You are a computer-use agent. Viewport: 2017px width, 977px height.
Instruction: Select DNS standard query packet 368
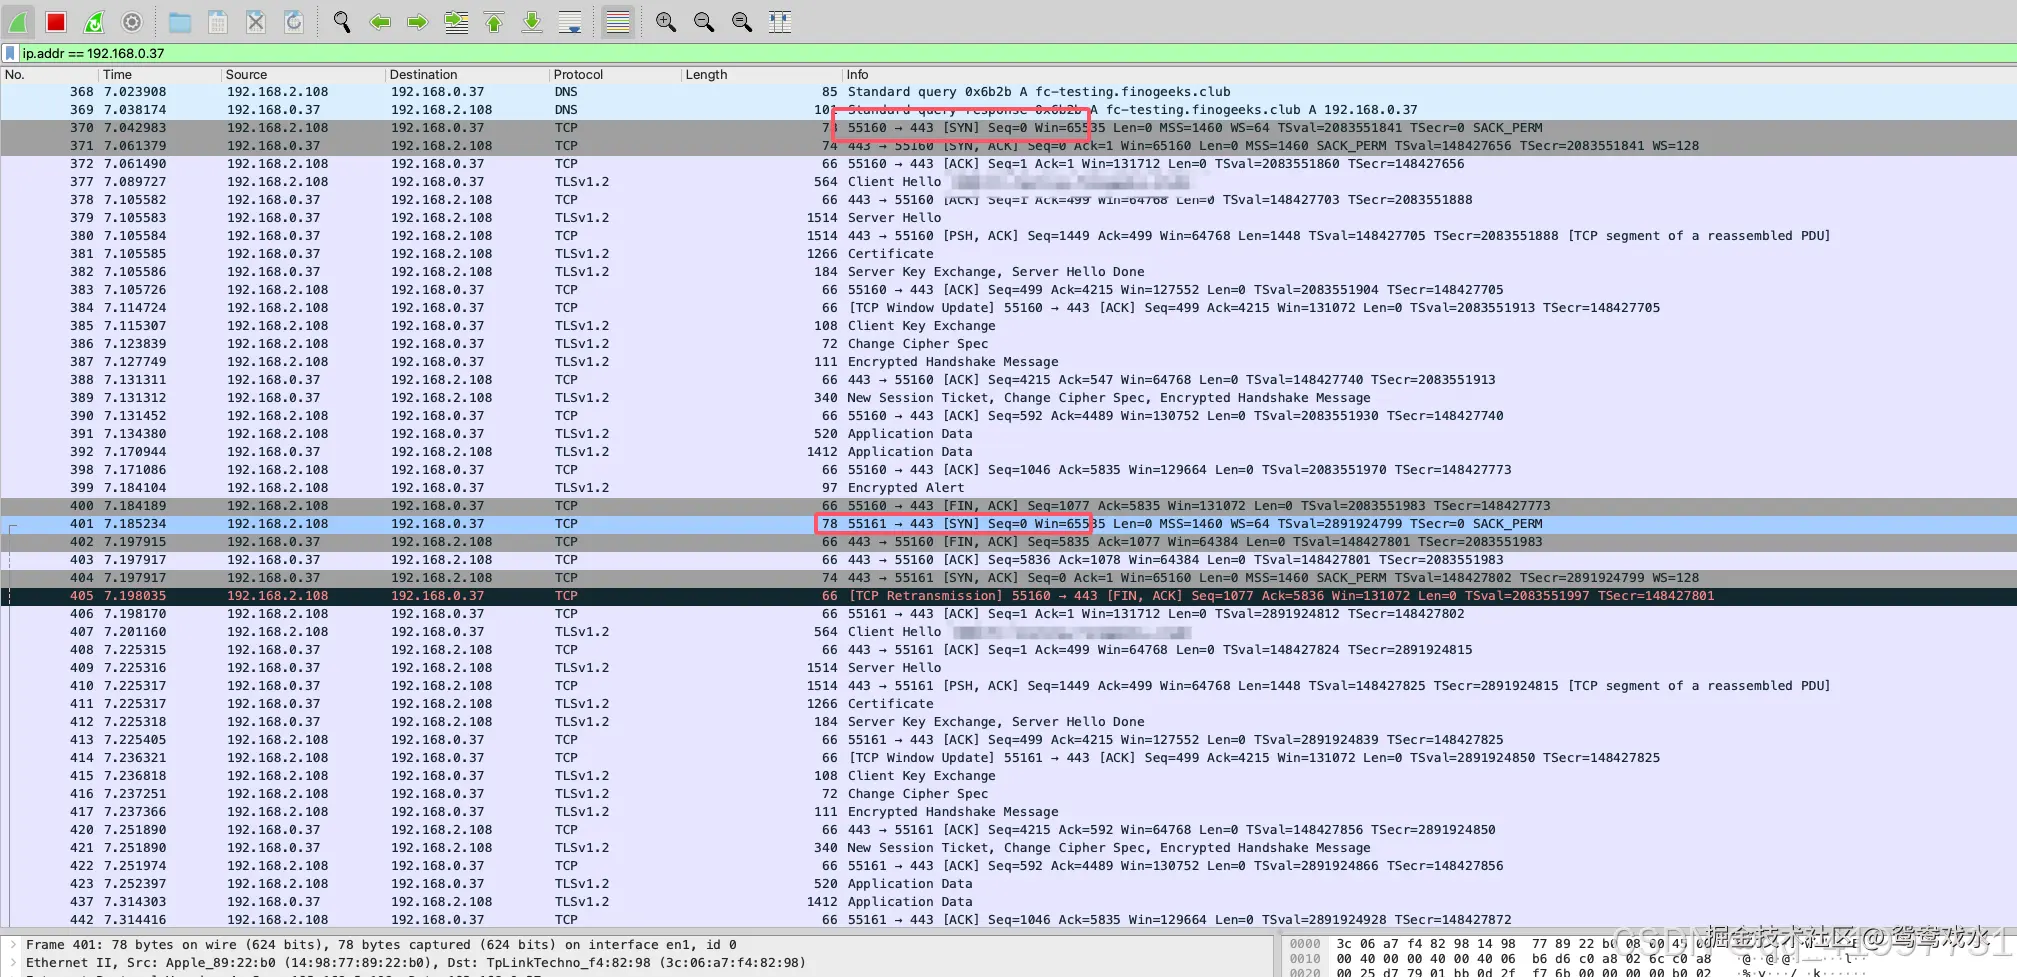[1008, 92]
